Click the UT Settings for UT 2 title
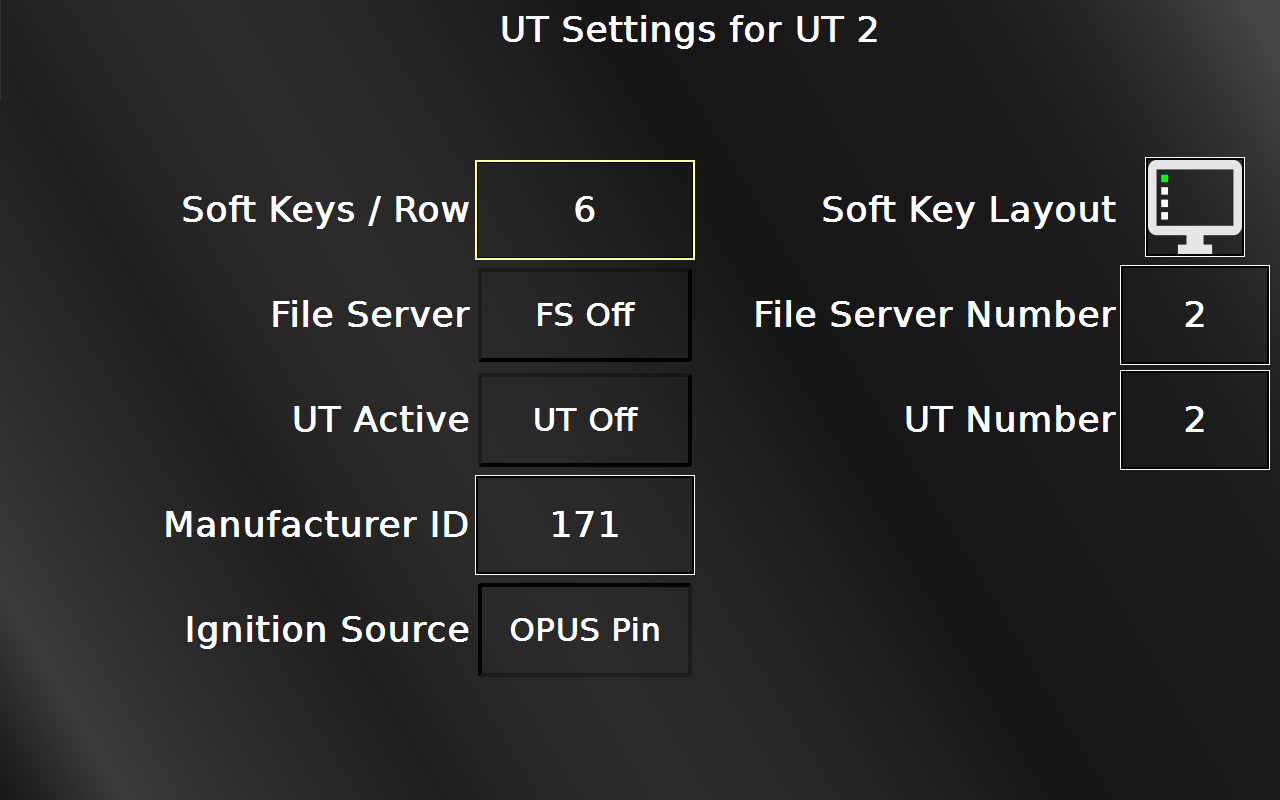The image size is (1280, 800). coord(688,30)
